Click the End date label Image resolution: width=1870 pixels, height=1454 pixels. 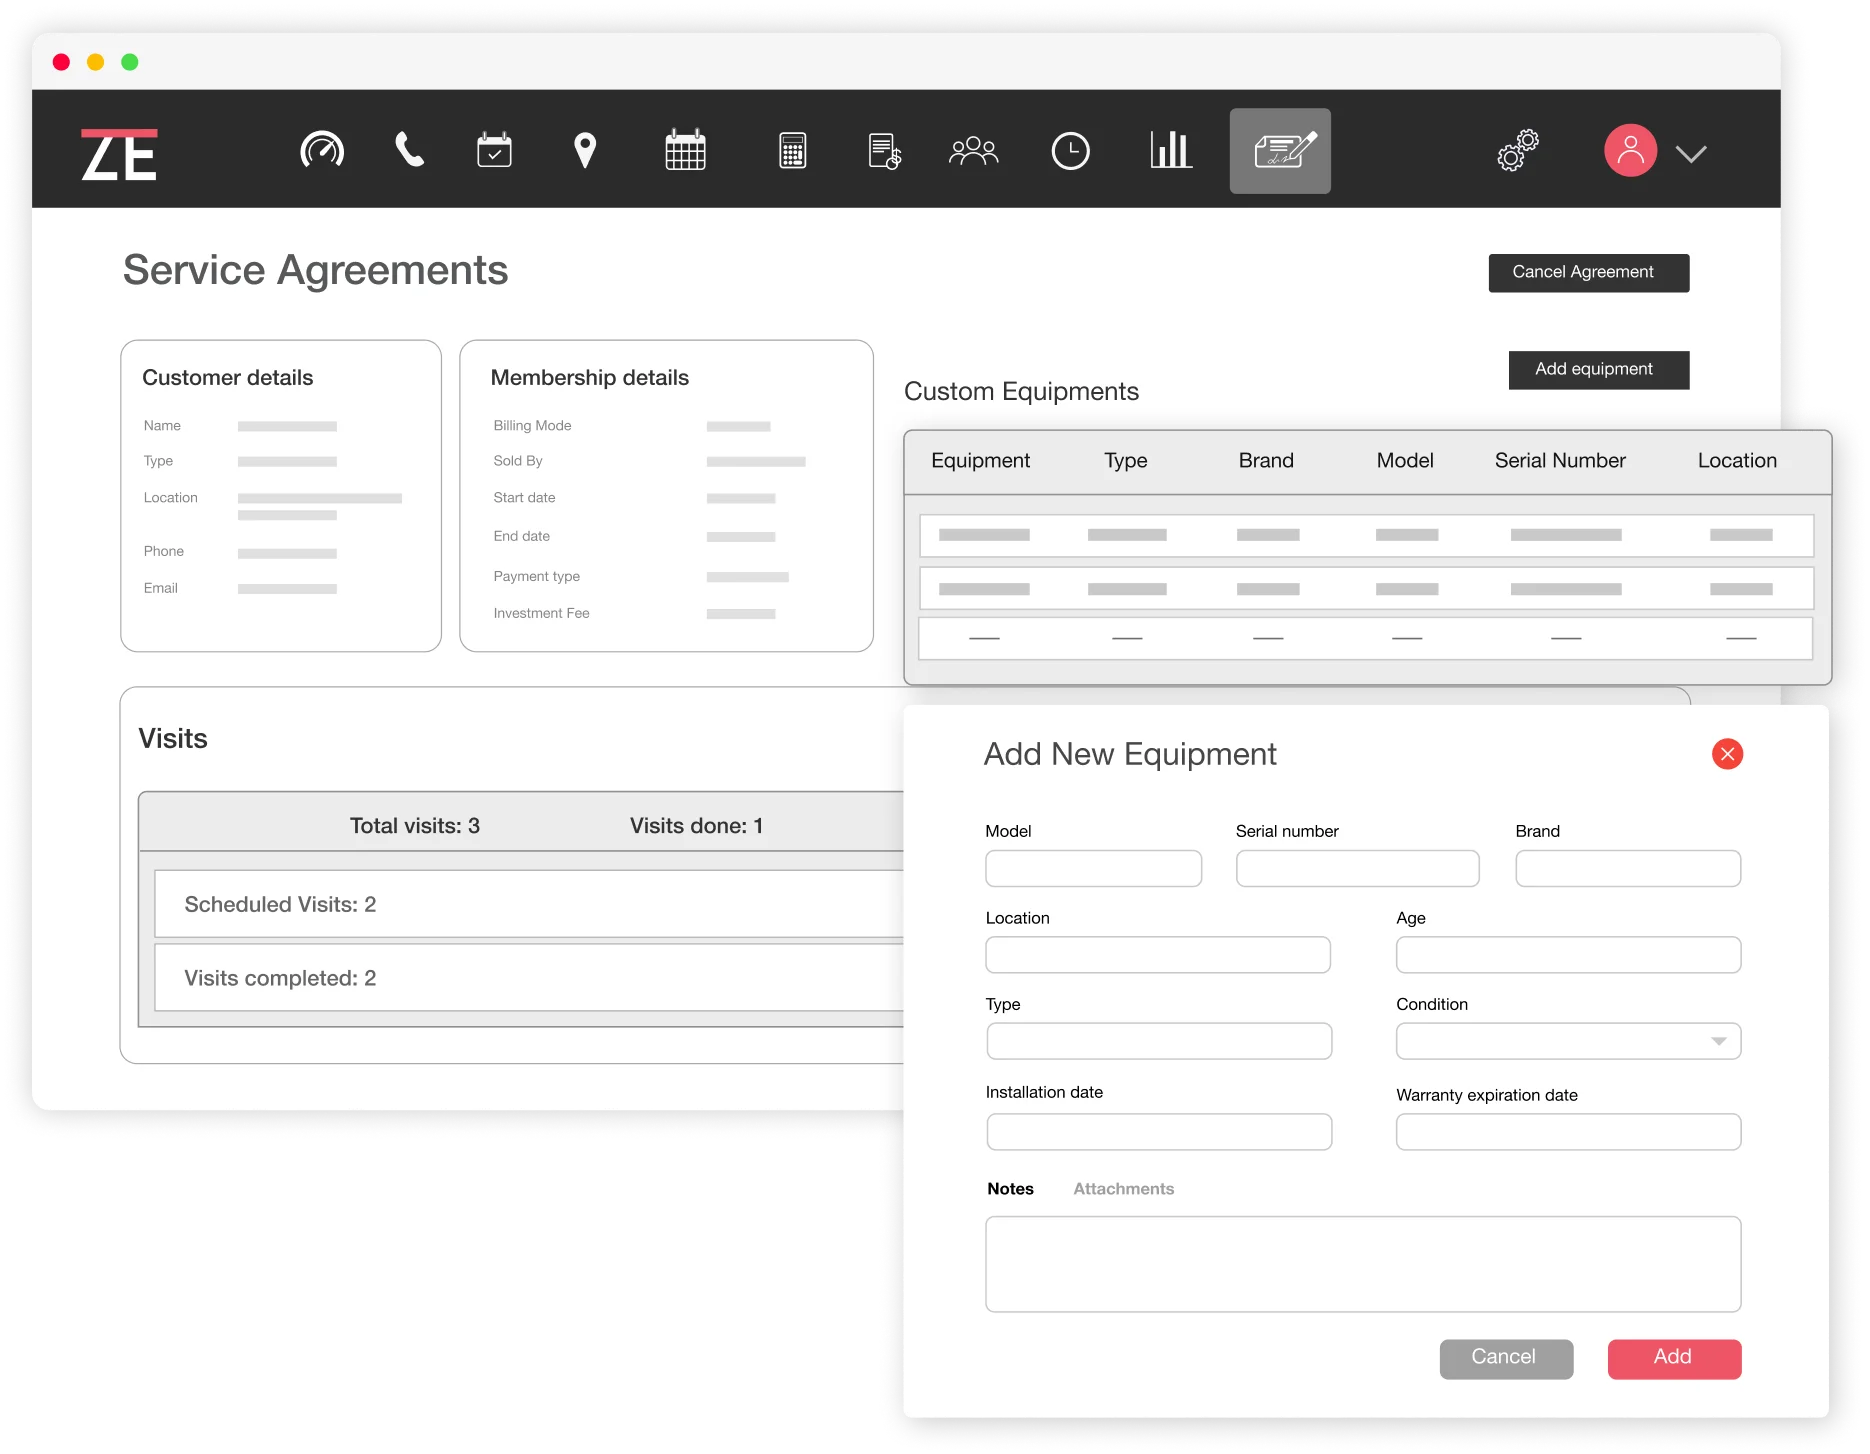[x=521, y=537]
